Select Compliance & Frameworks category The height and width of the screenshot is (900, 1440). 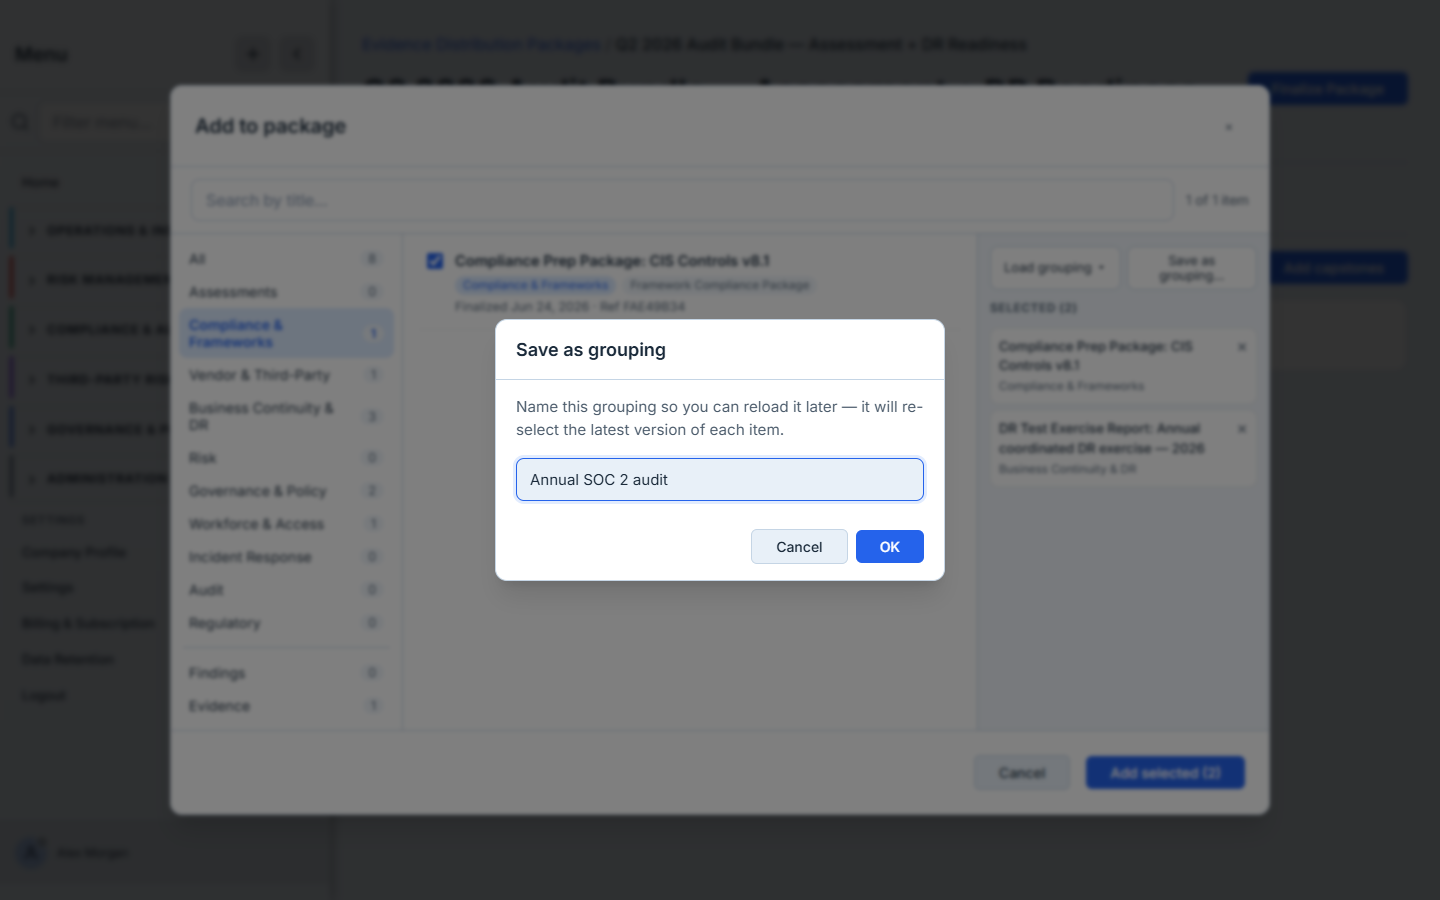[x=286, y=333]
